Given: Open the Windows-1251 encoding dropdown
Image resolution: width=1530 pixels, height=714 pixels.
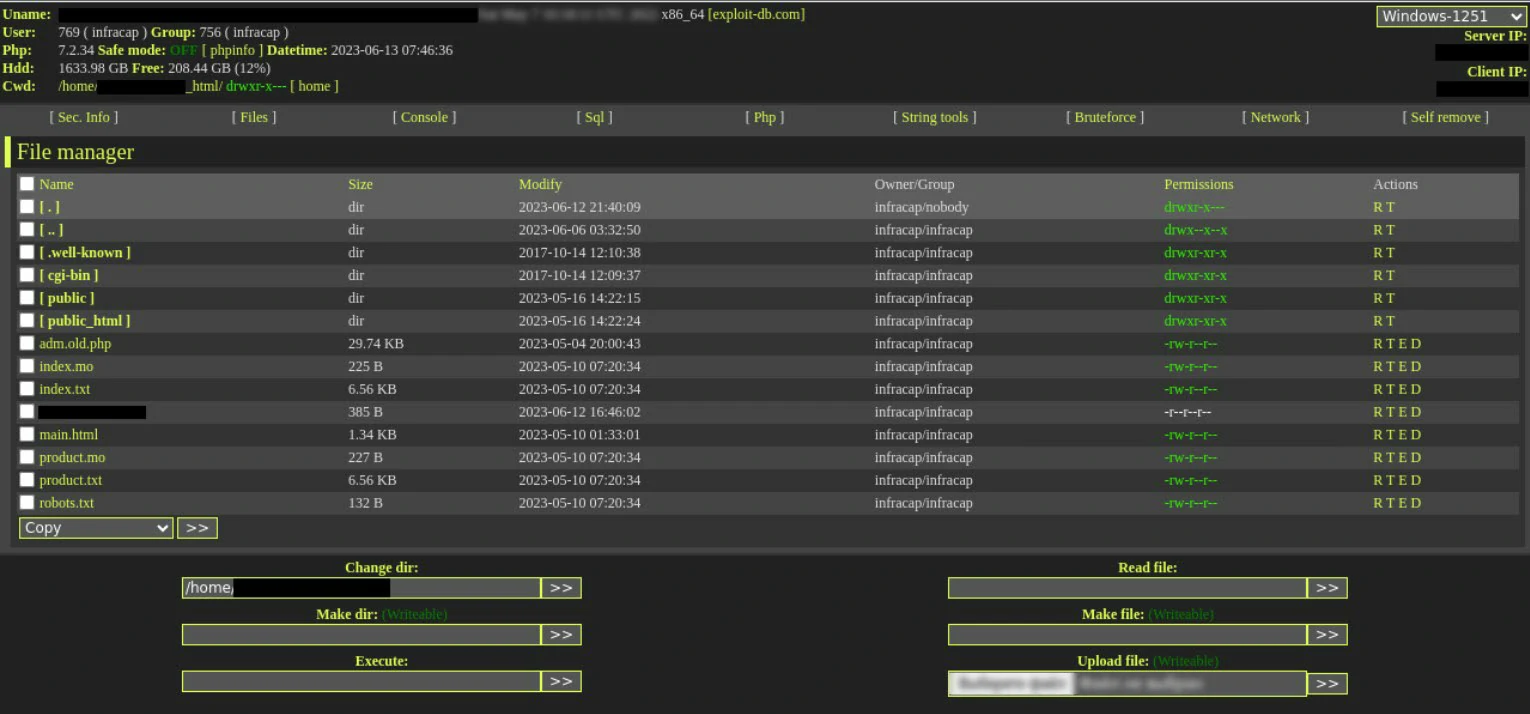Looking at the screenshot, I should (1450, 16).
